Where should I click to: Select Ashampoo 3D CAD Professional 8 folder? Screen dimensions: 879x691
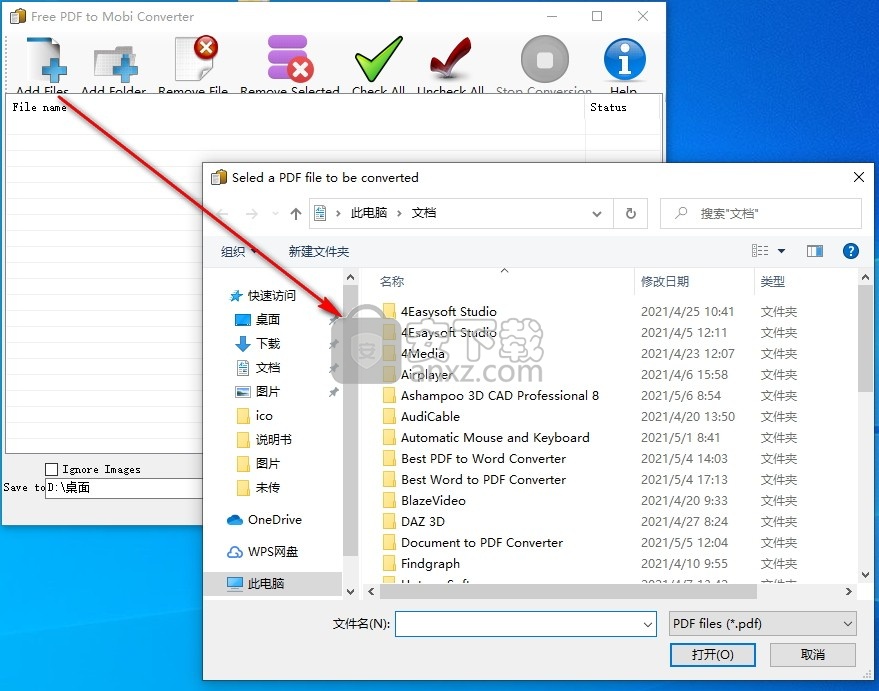(499, 396)
